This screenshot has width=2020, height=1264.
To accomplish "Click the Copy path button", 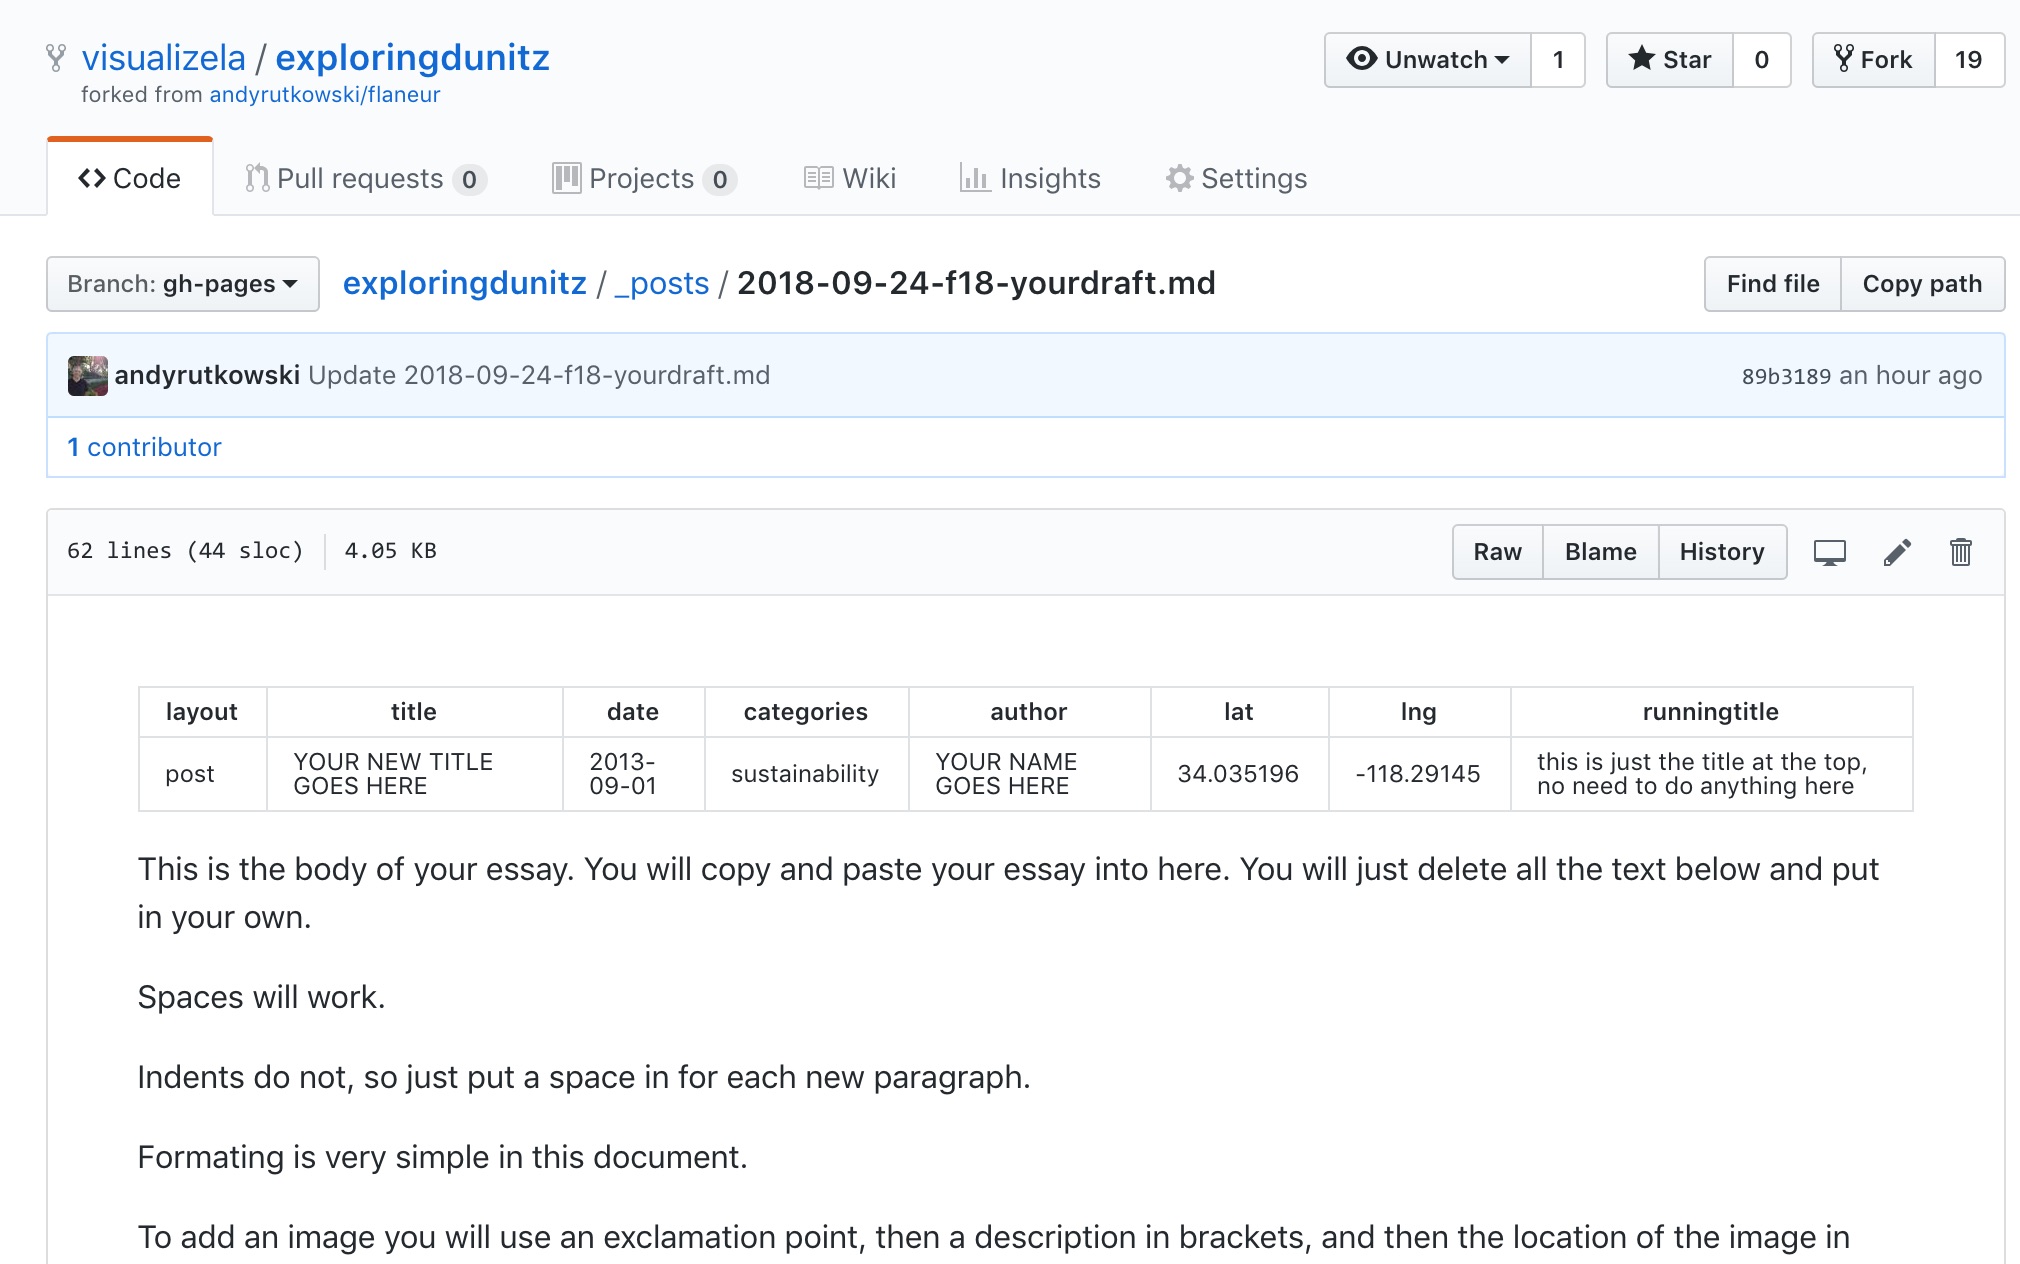I will (x=1921, y=284).
